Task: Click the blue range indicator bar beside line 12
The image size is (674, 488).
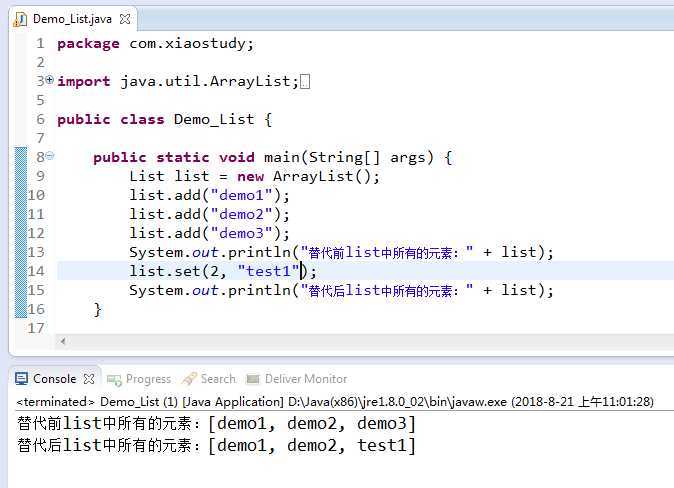Action: tap(21, 233)
